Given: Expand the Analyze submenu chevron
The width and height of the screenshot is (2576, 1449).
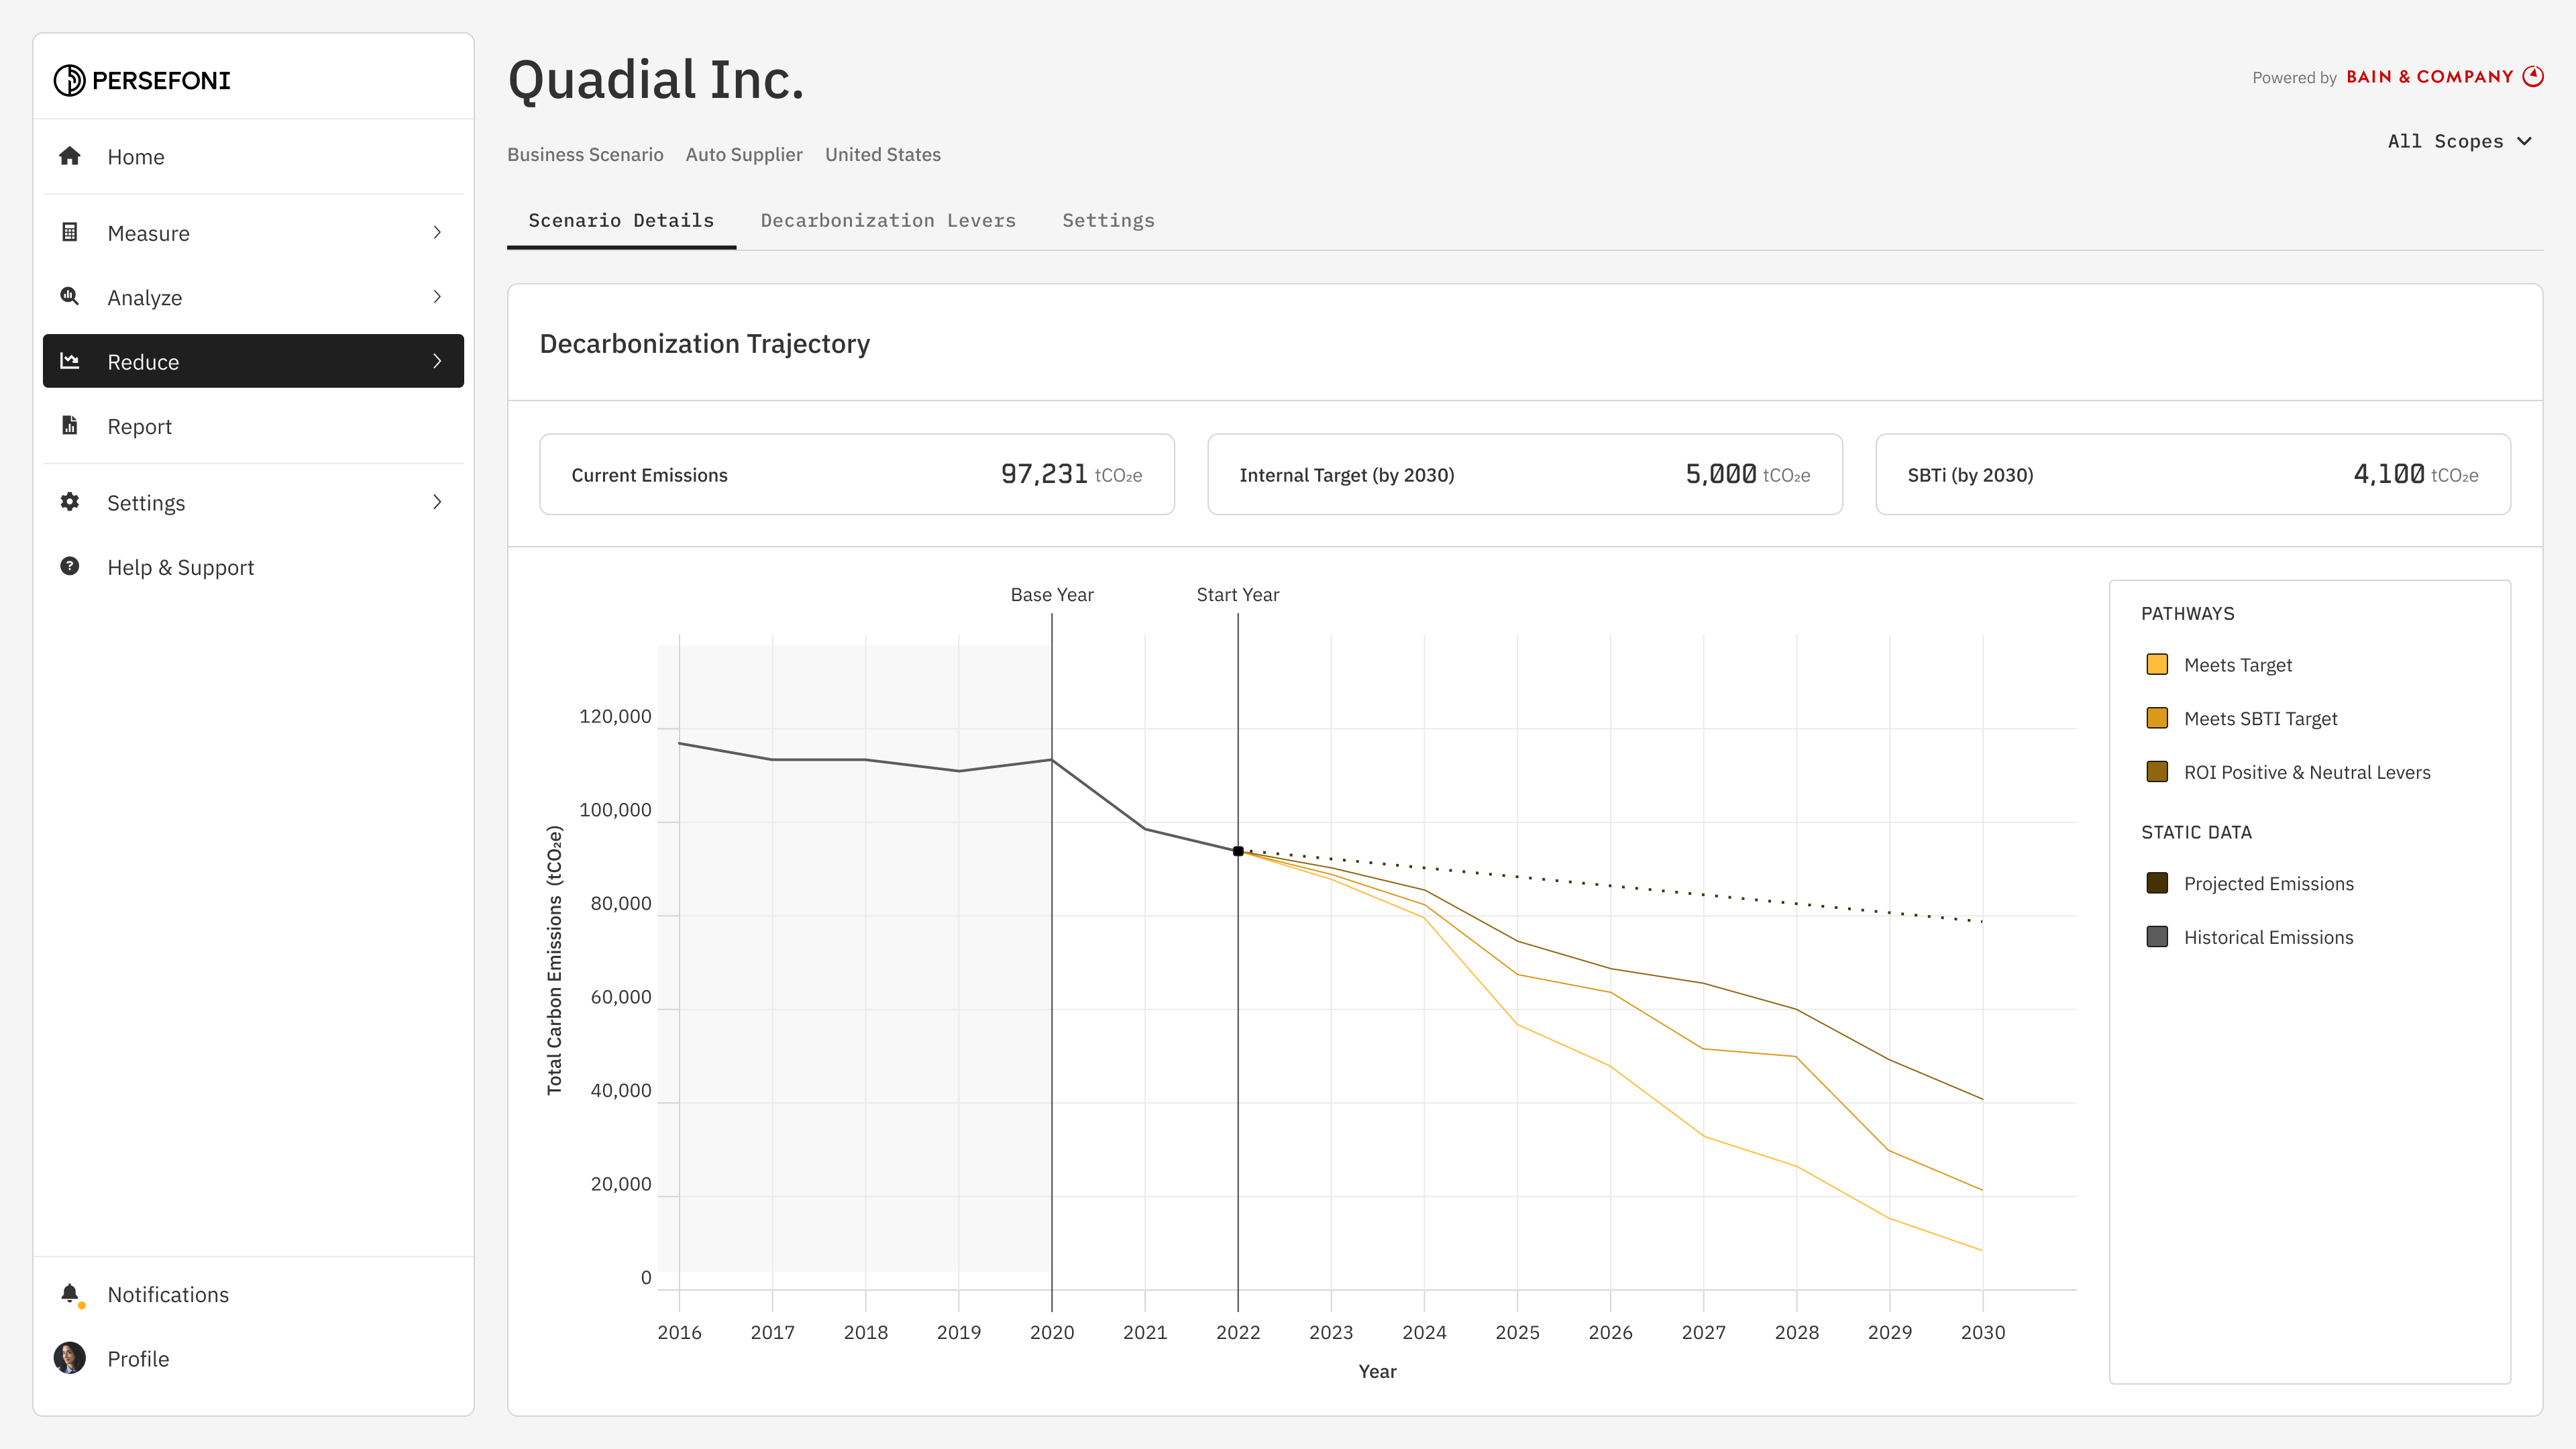Looking at the screenshot, I should point(437,296).
